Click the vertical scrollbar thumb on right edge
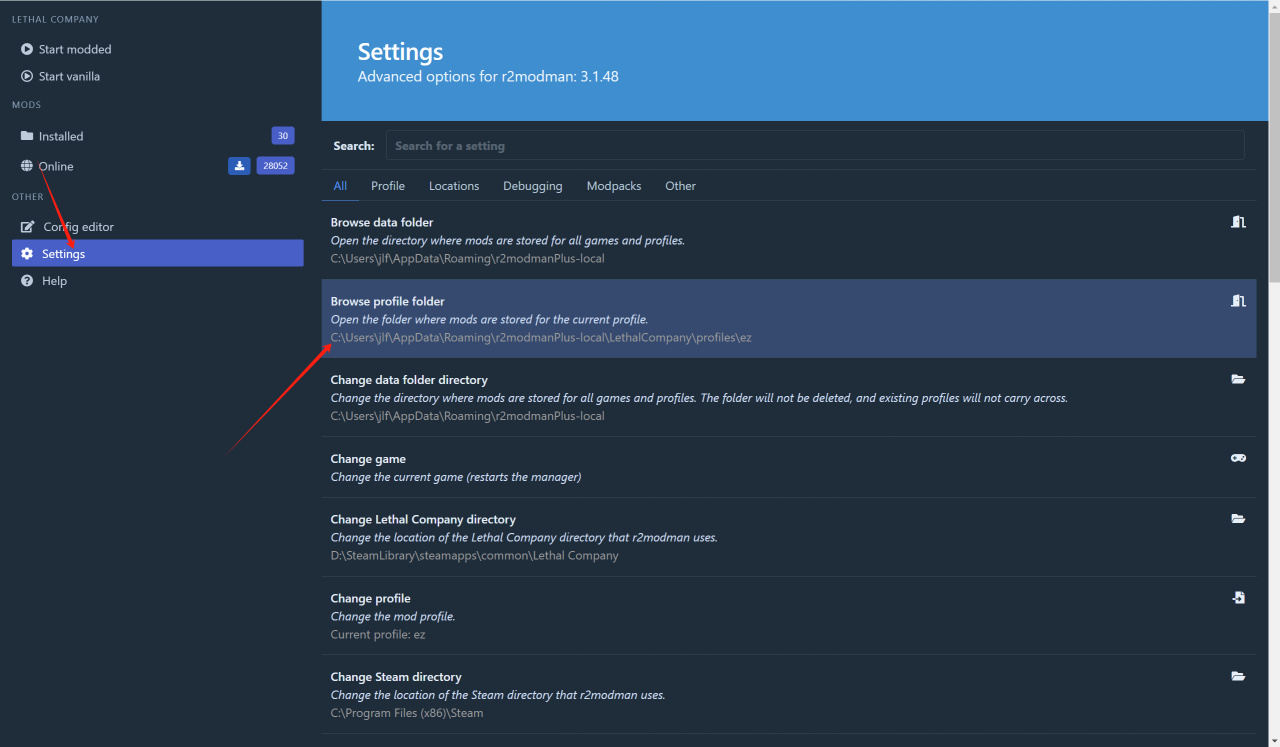 point(1274,147)
